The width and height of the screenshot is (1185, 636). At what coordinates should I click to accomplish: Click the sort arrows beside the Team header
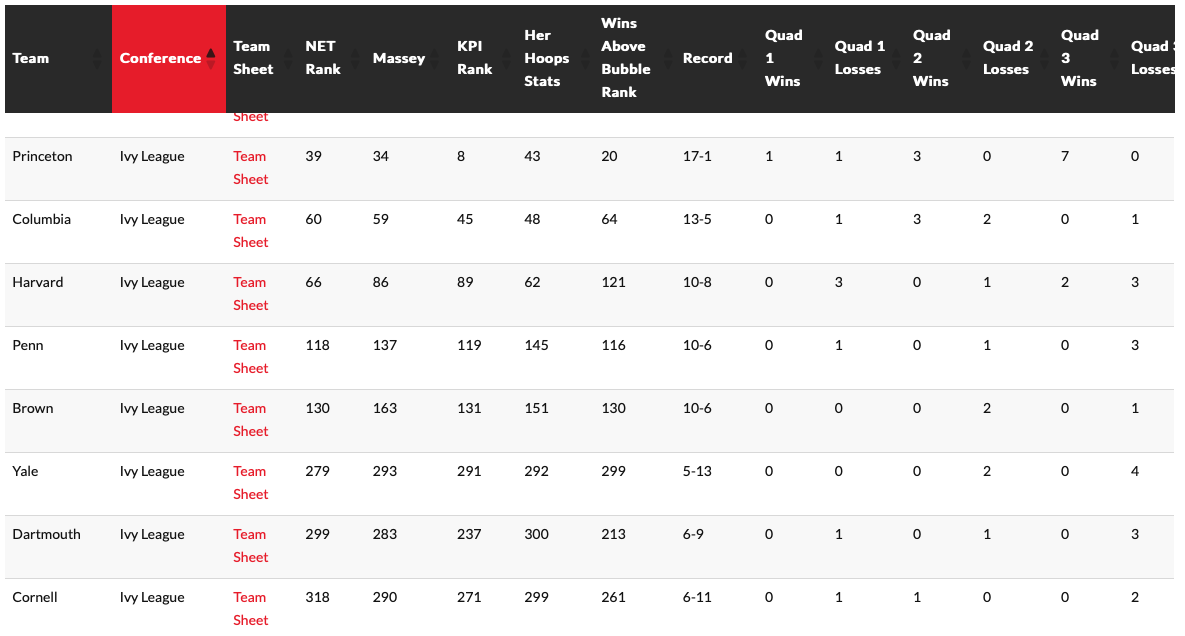click(x=97, y=58)
